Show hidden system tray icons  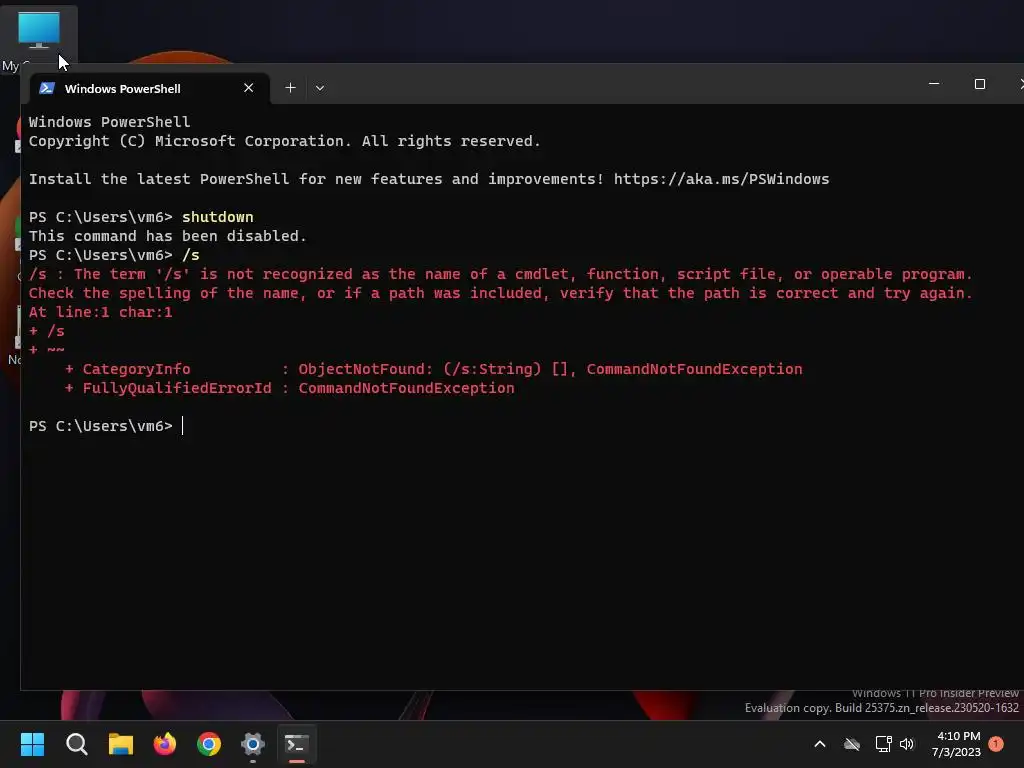coord(820,744)
